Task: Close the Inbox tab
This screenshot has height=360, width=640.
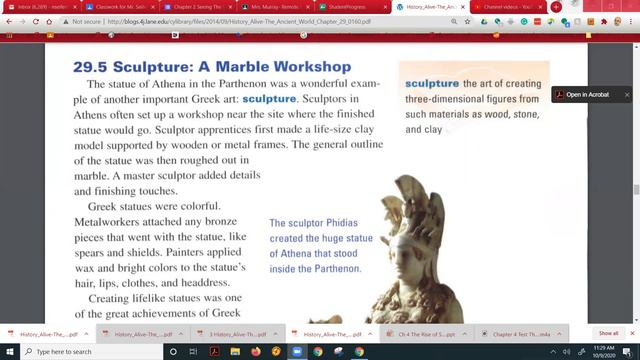Action: tap(75, 7)
